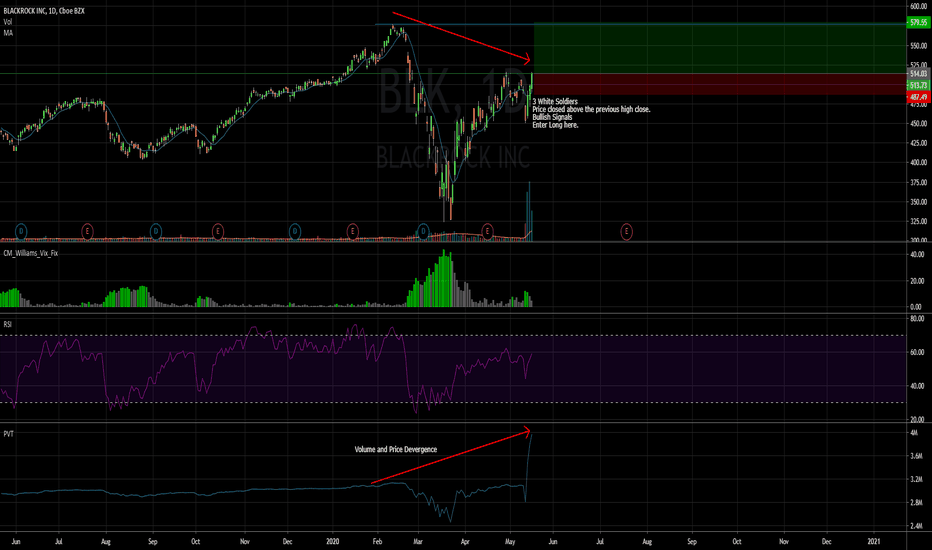Screen dimensions: 932x550
Task: Click the May label on time axis
Action: [510, 542]
